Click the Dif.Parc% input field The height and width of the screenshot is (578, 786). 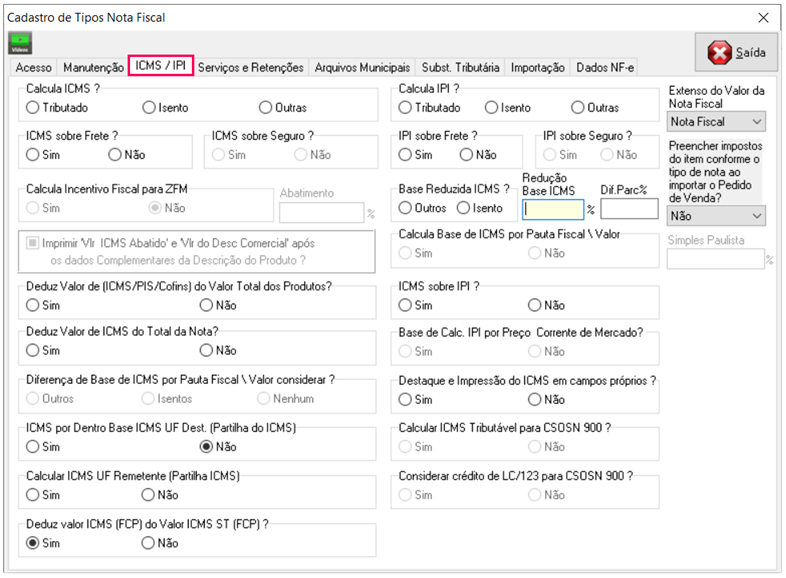628,209
